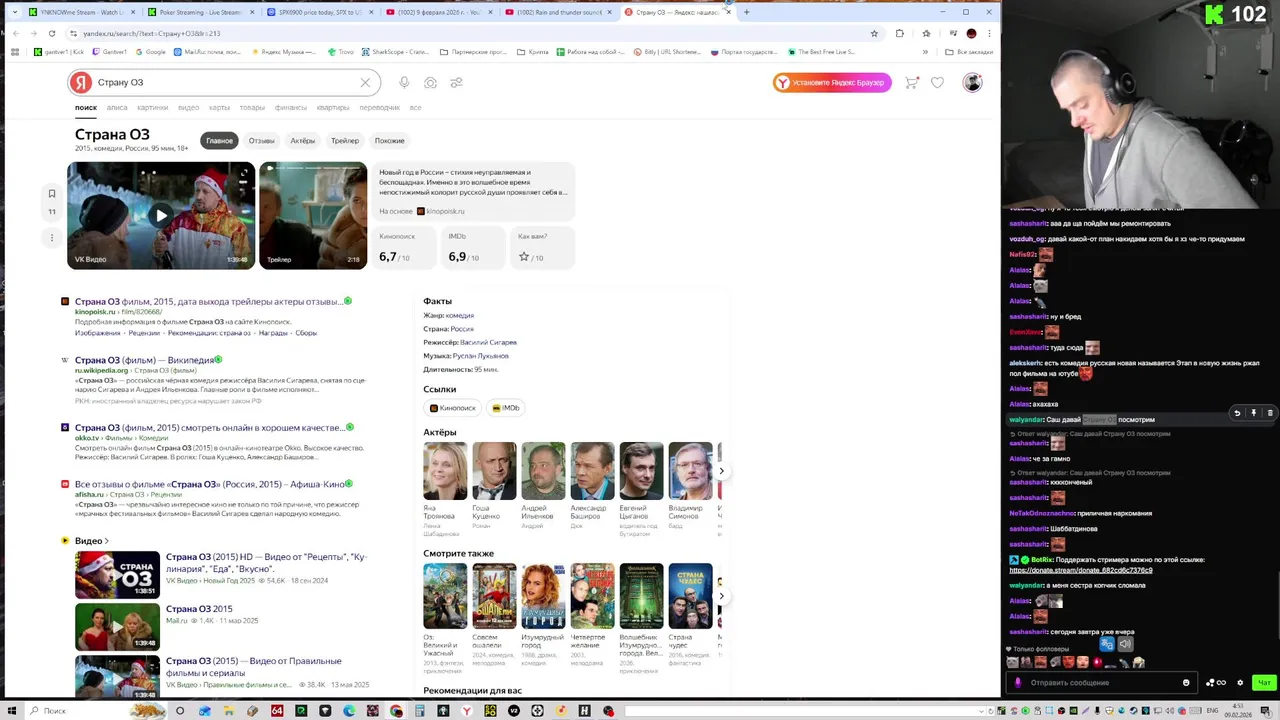Open the IMDb link chip
The width and height of the screenshot is (1280, 720).
pyautogui.click(x=506, y=408)
